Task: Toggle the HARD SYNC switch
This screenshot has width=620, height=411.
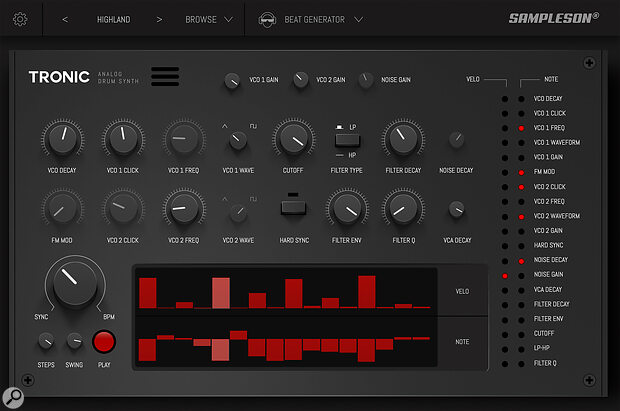Action: click(x=293, y=207)
